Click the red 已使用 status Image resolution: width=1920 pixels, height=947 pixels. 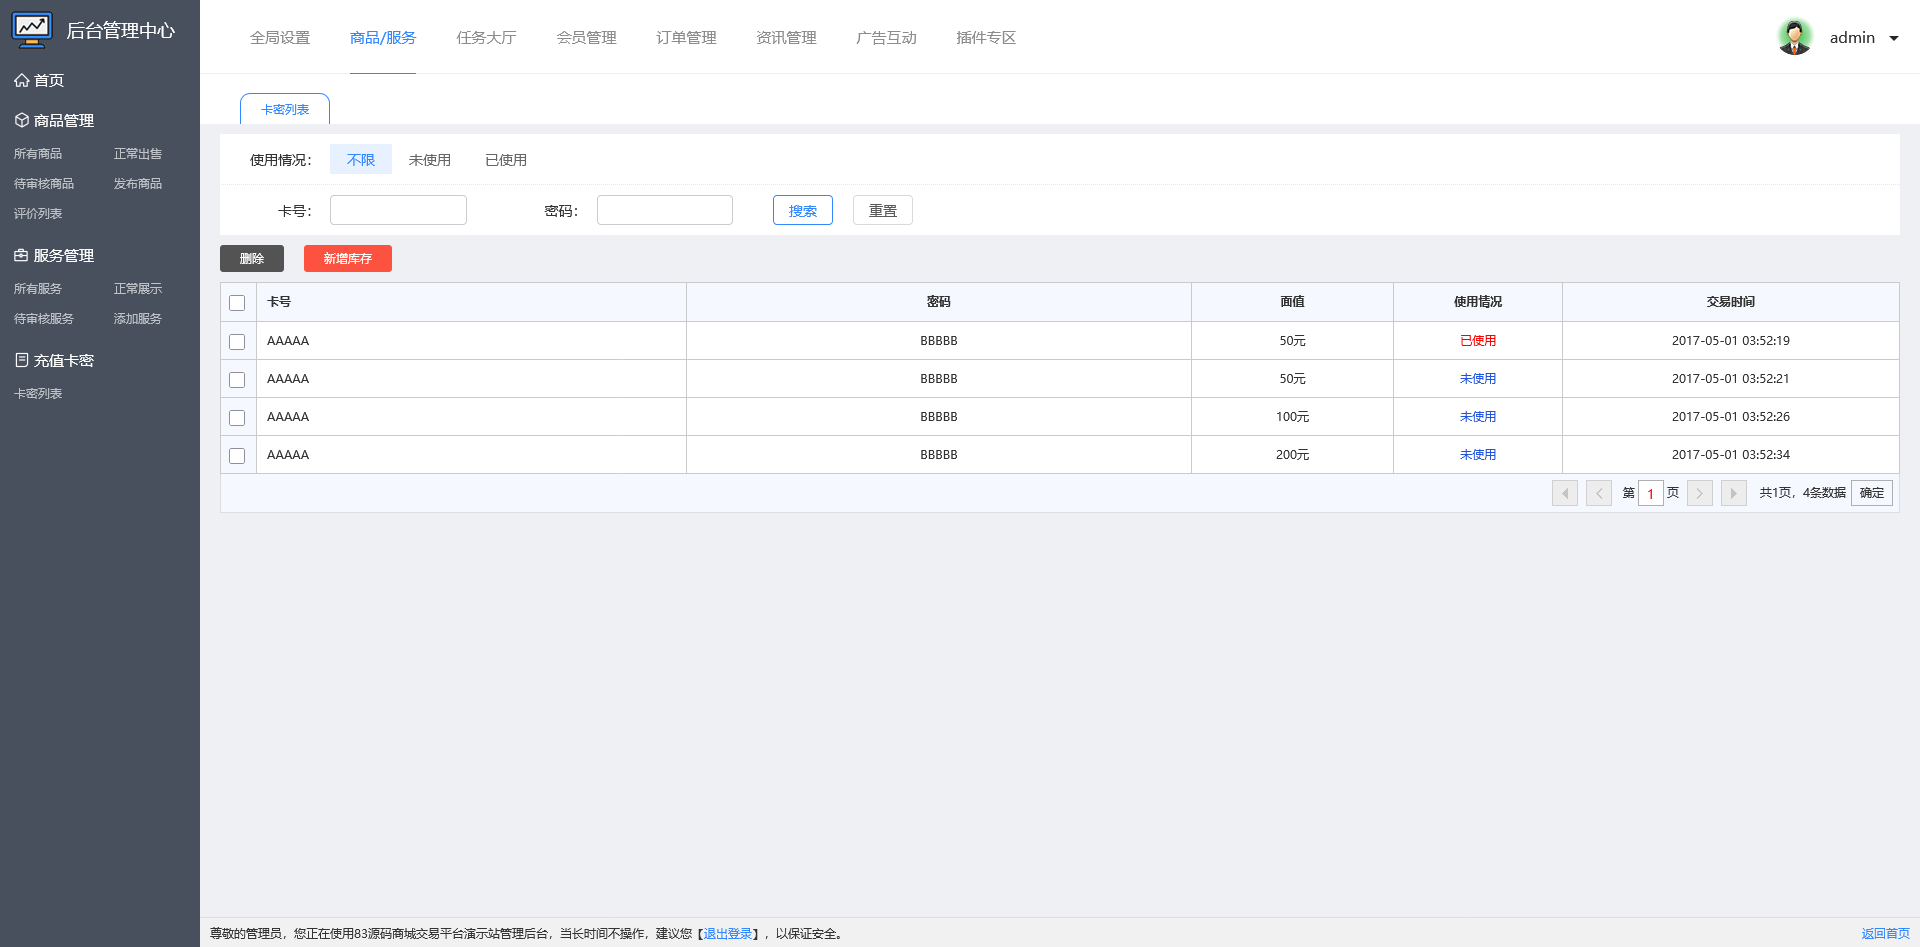tap(1478, 341)
